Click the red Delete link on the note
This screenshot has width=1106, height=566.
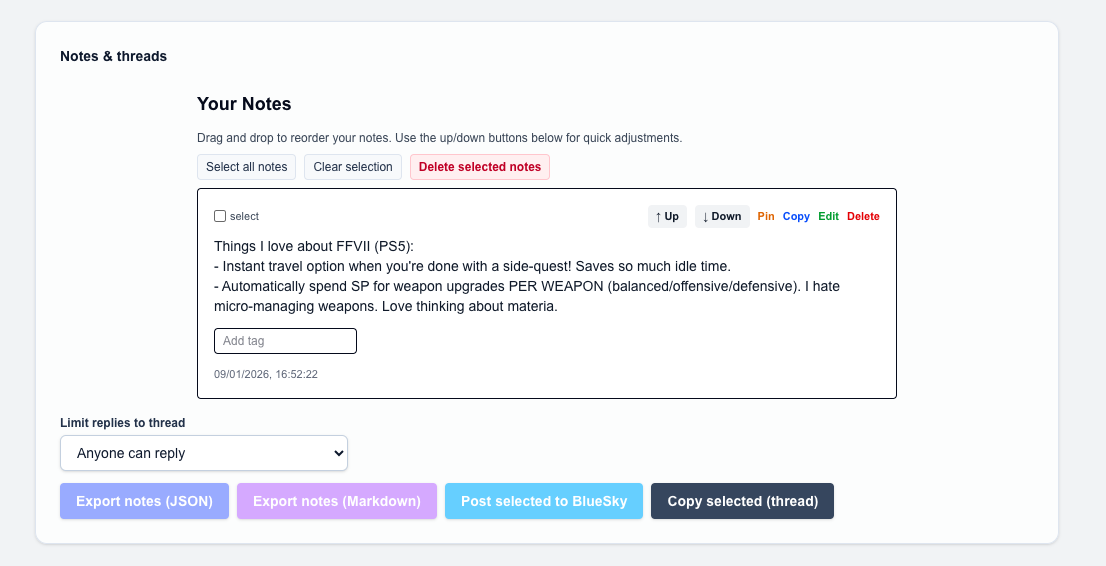863,216
